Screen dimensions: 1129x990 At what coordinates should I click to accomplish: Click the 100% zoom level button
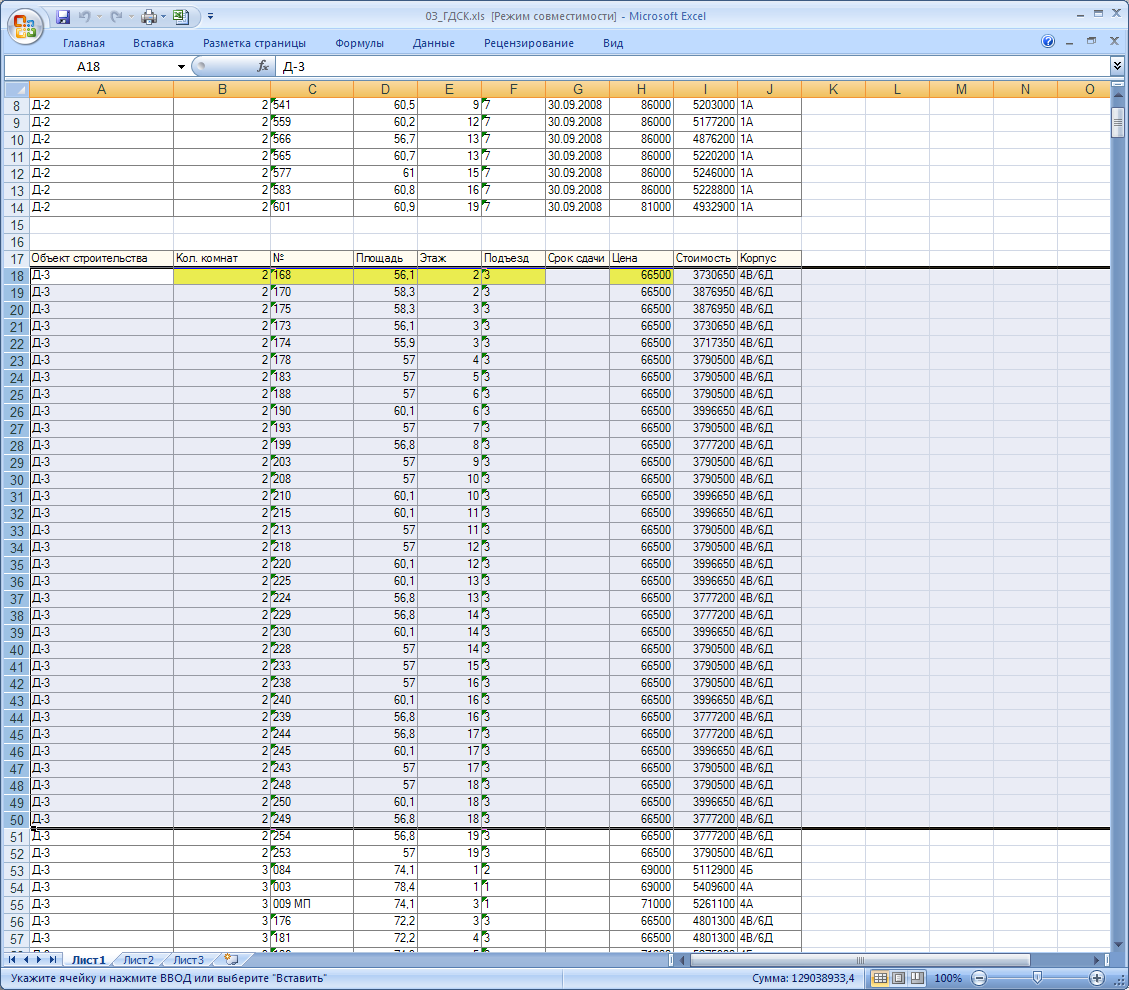(948, 978)
